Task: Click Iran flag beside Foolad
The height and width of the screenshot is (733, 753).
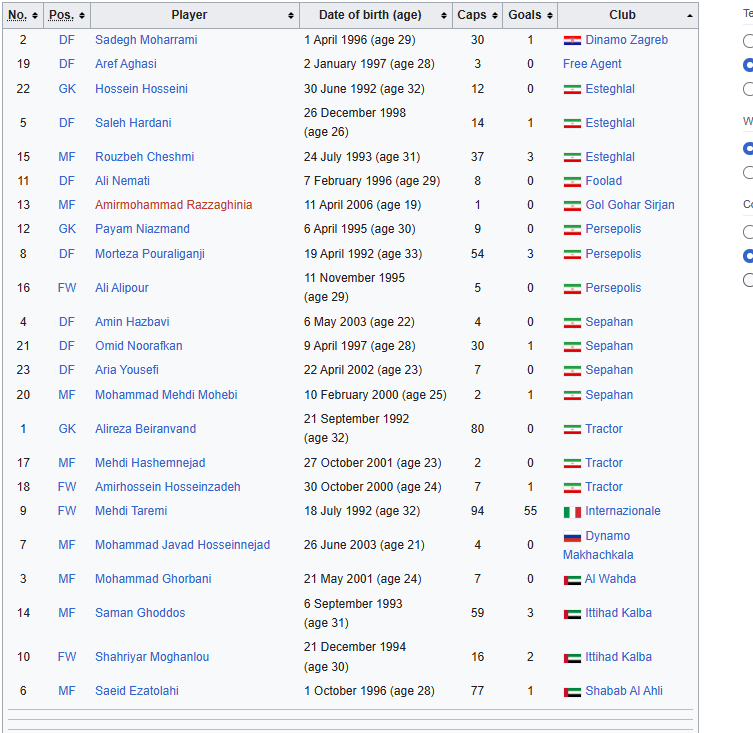Action: coord(572,182)
